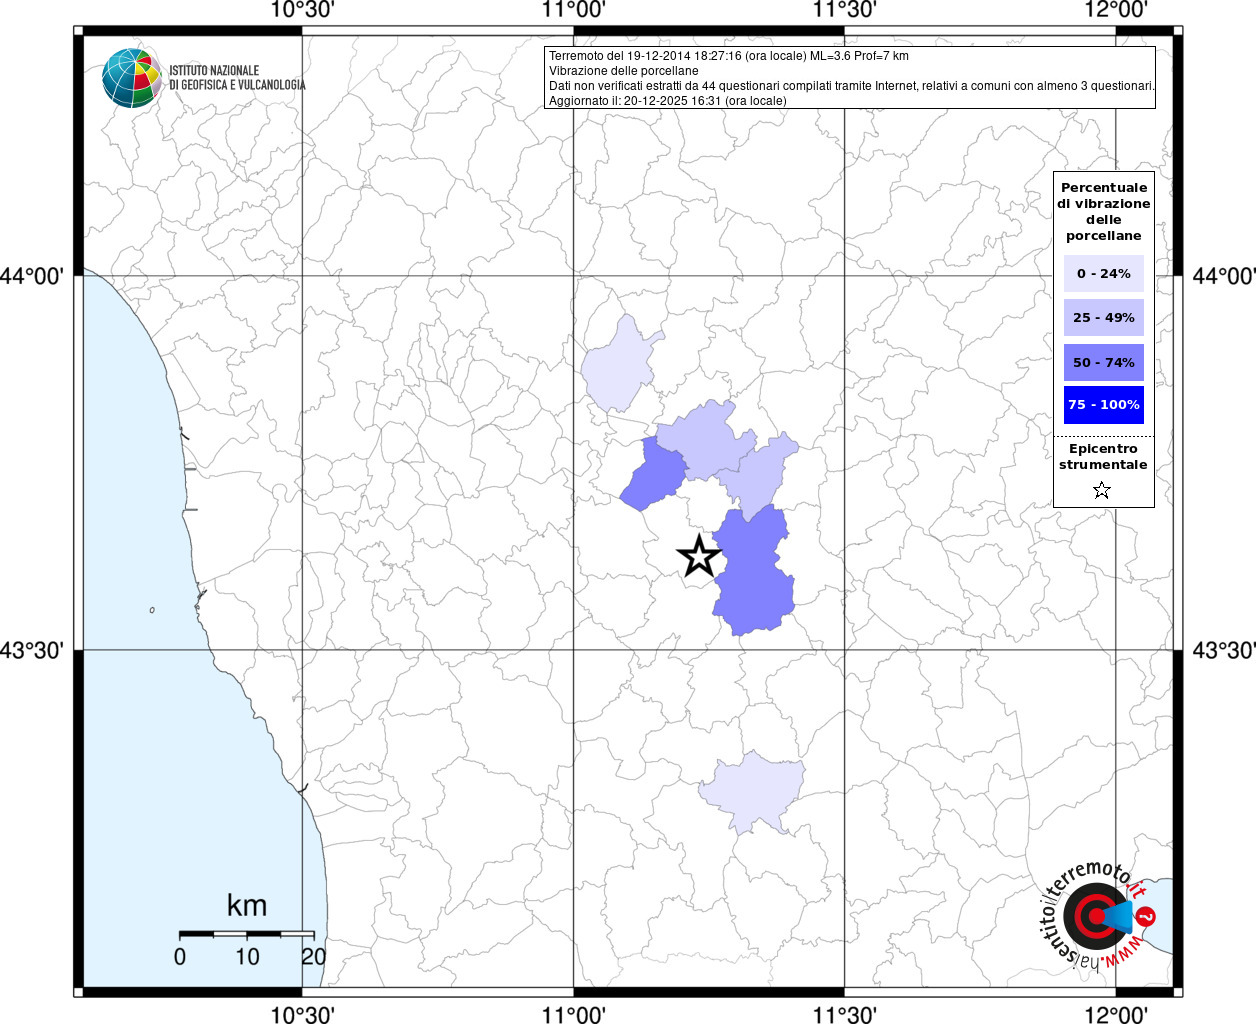
Task: Click the 'Terremoto del 19-12-2014' header line
Action: (x=729, y=56)
